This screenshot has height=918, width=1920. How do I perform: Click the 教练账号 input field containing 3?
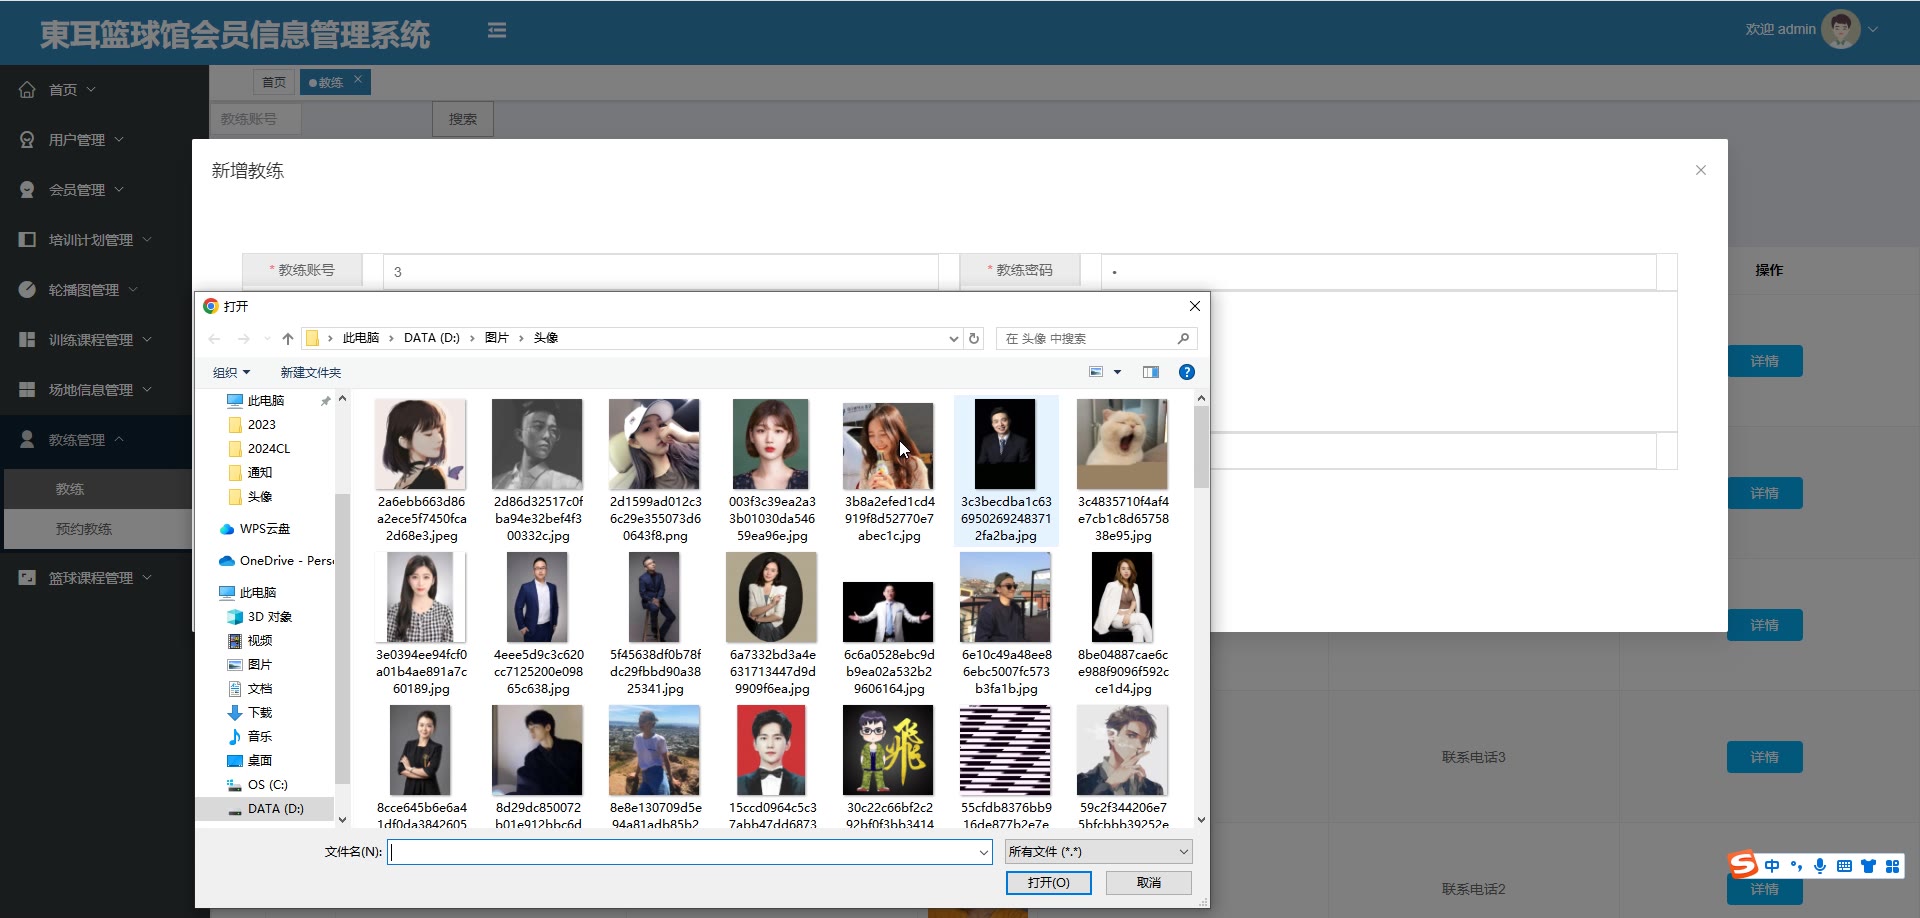(660, 271)
